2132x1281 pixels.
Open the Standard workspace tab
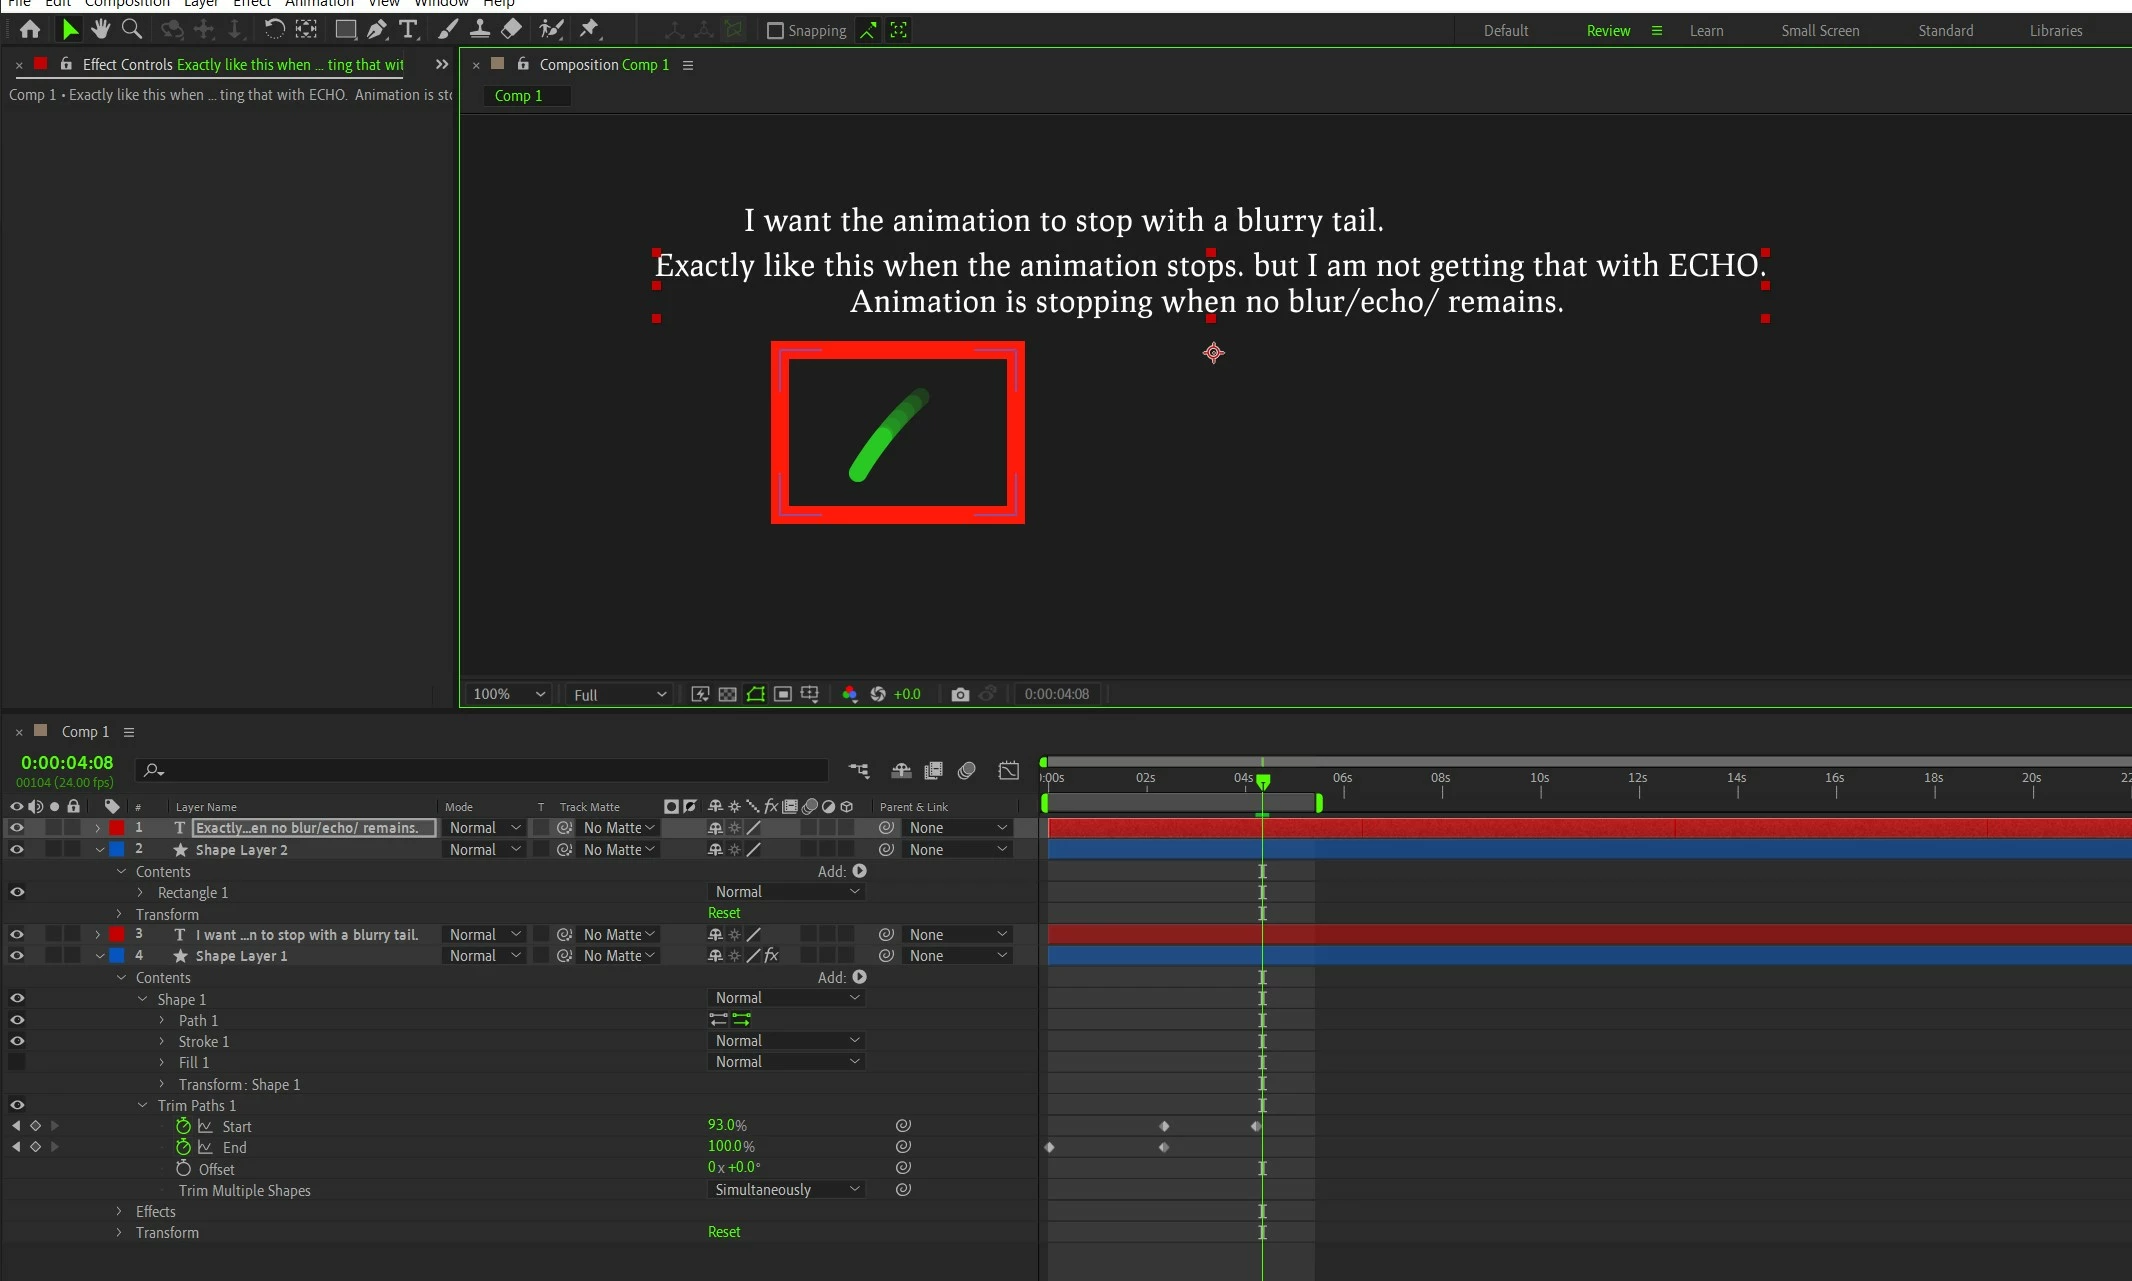click(1945, 31)
